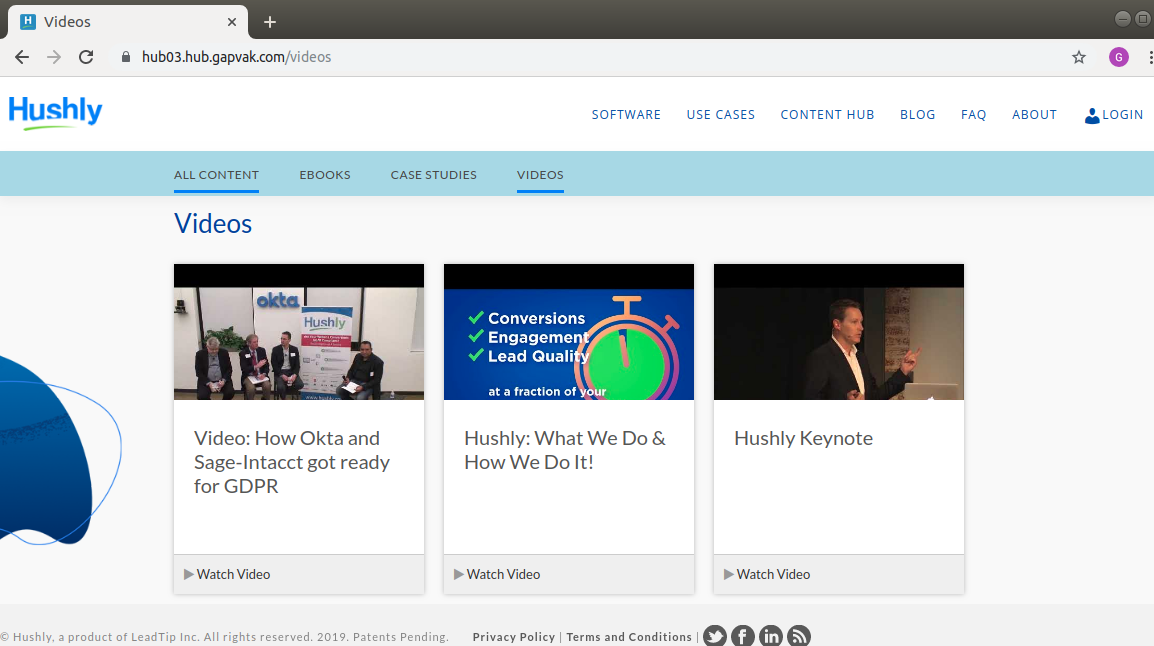Click the address bar URL

(236, 57)
